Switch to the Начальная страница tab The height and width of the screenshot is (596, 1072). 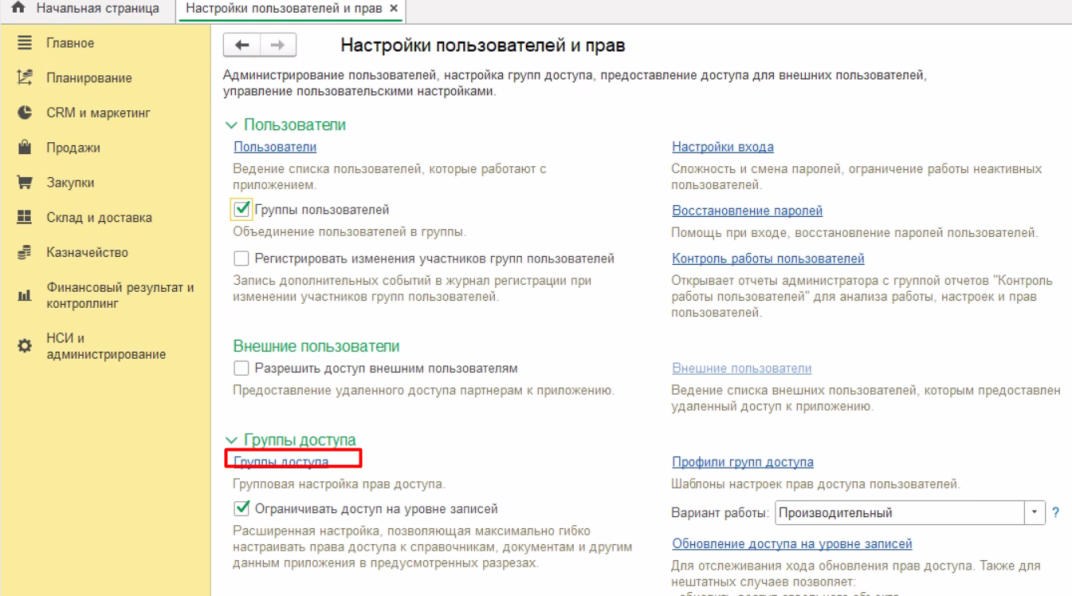coord(96,9)
